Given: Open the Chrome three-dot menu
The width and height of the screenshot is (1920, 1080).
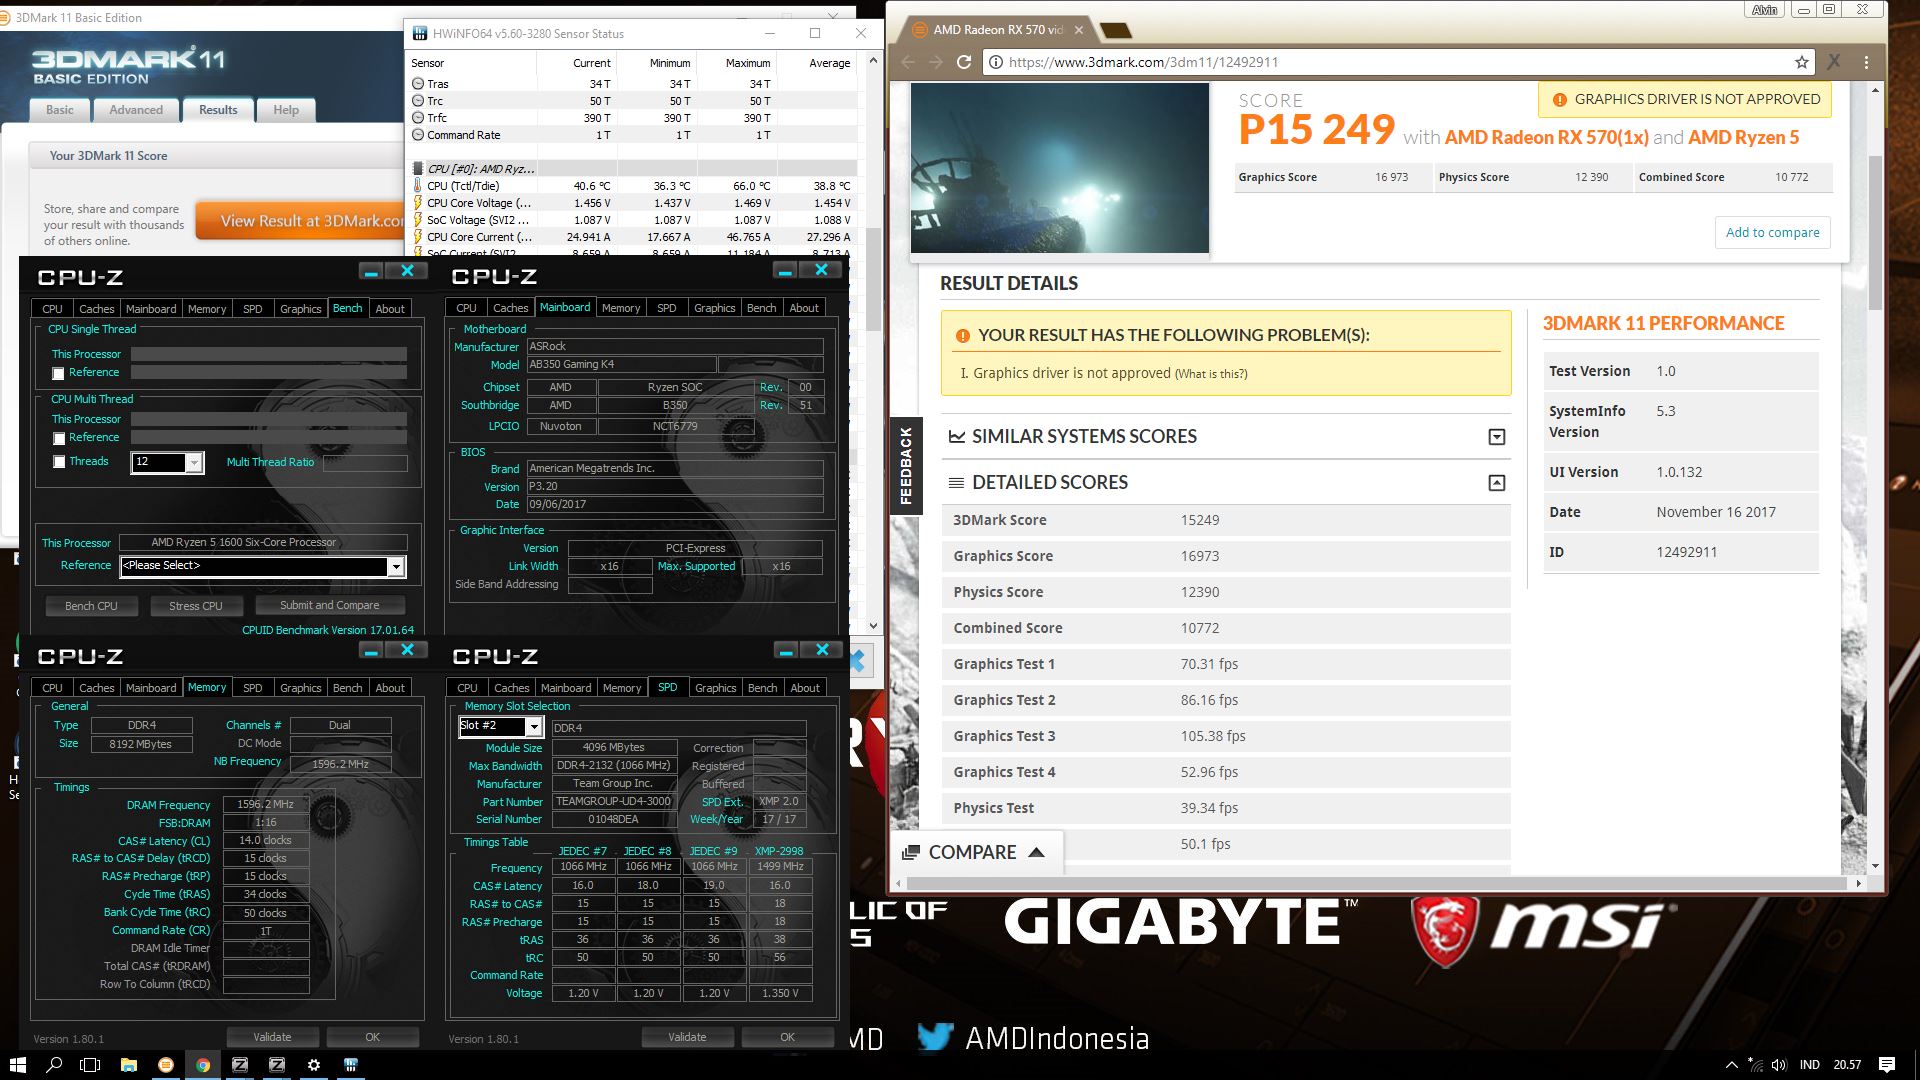Looking at the screenshot, I should click(1866, 62).
